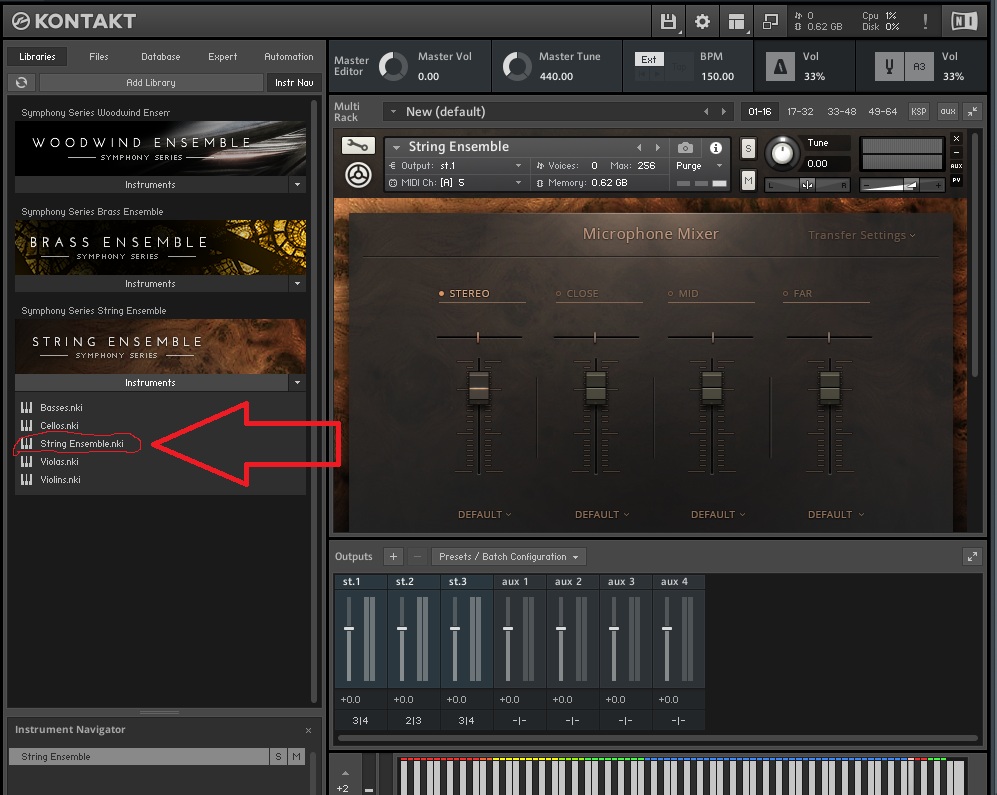Solo the String Ensemble instrument in the rack
Viewport: 997px width, 795px height.
[748, 149]
